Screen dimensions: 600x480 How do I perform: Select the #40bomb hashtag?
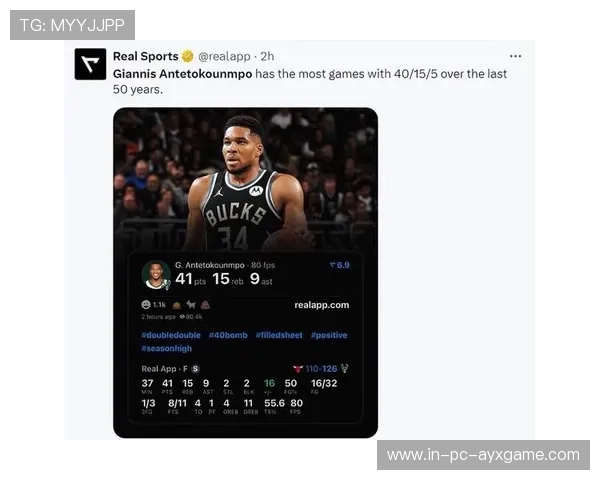point(228,335)
